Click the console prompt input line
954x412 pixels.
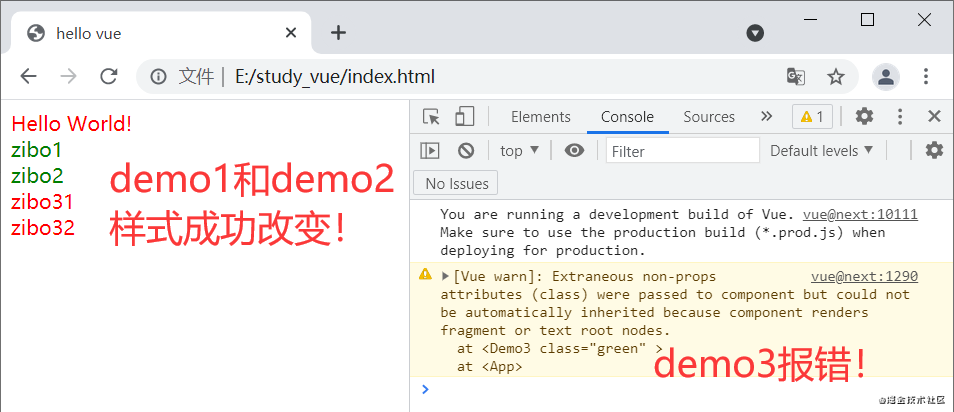click(681, 389)
